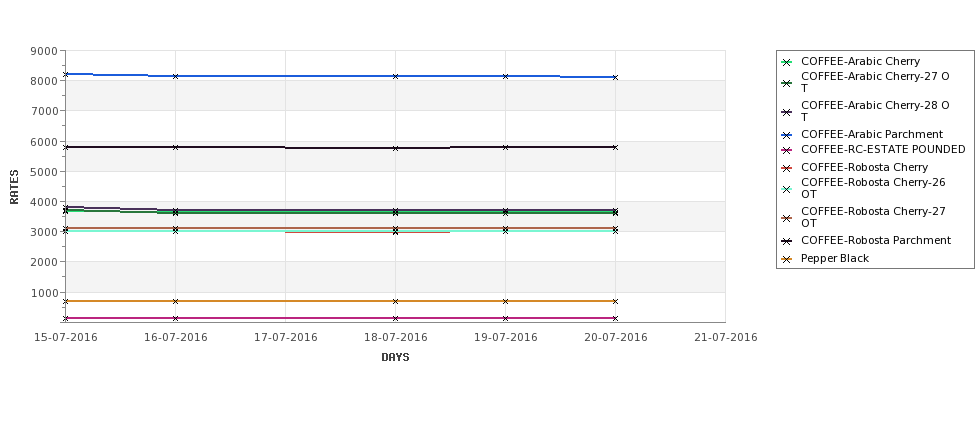Screen dimensions: 975x429
Task: Click the RATES axis title
Action: (x=14, y=187)
